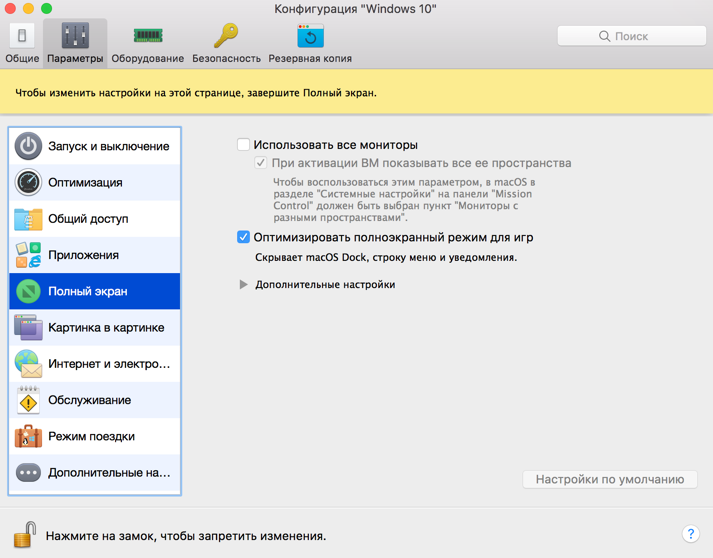Image resolution: width=713 pixels, height=558 pixels.
Task: Open help with the question mark button
Action: 690,533
